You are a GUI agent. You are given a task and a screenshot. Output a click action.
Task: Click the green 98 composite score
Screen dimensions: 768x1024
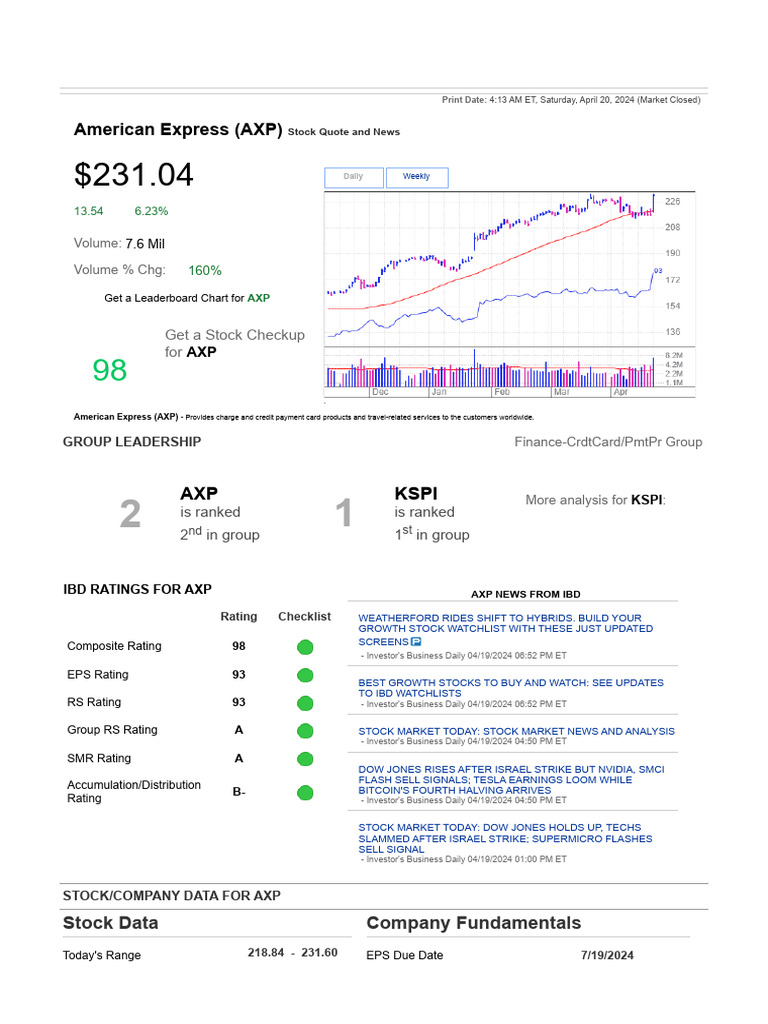[x=110, y=371]
